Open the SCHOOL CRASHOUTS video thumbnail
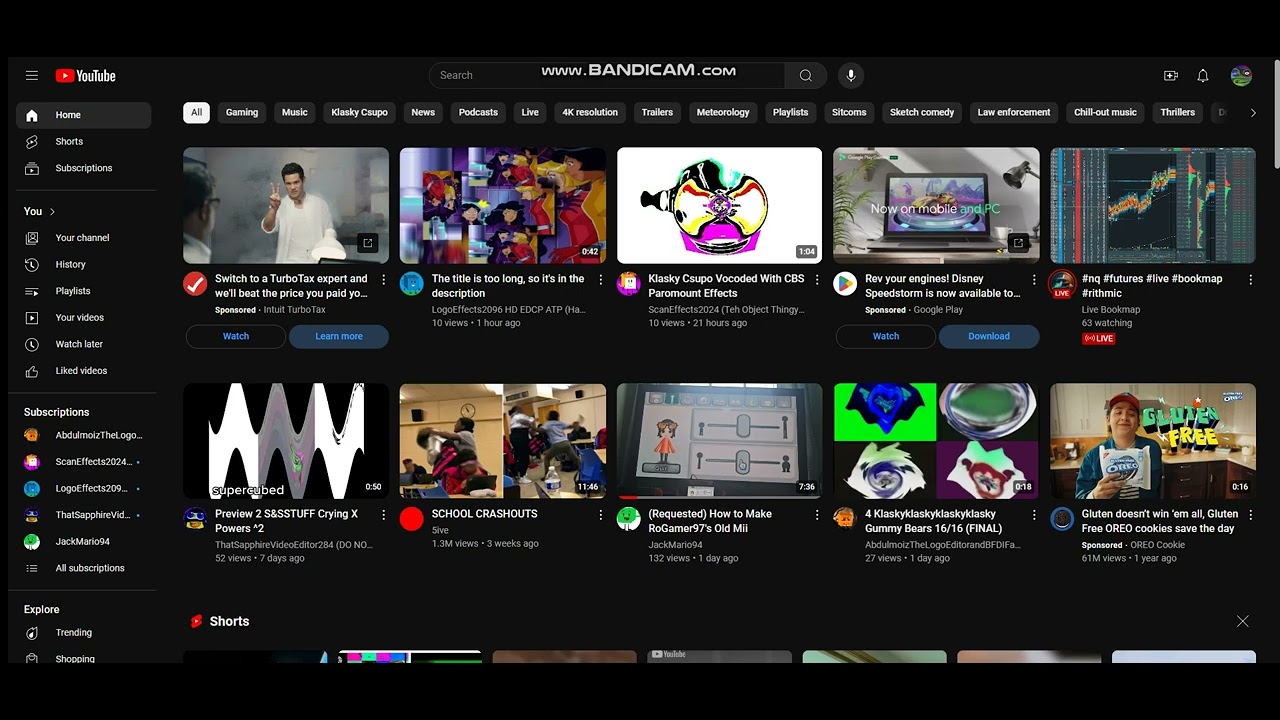The image size is (1280, 720). (503, 441)
